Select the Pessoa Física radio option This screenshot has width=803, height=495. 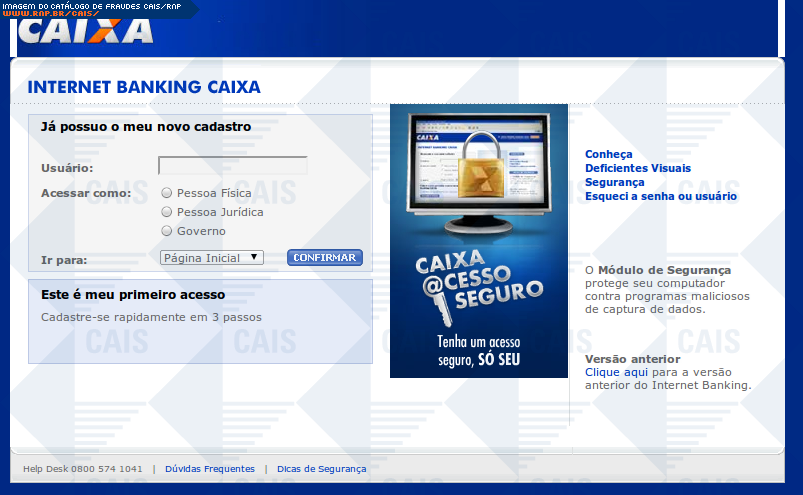pos(167,193)
